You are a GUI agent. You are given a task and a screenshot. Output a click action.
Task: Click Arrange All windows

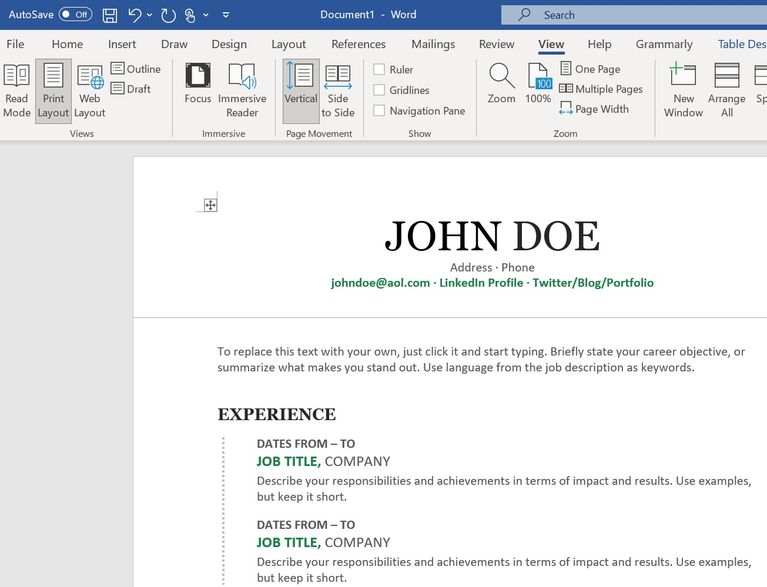(727, 91)
